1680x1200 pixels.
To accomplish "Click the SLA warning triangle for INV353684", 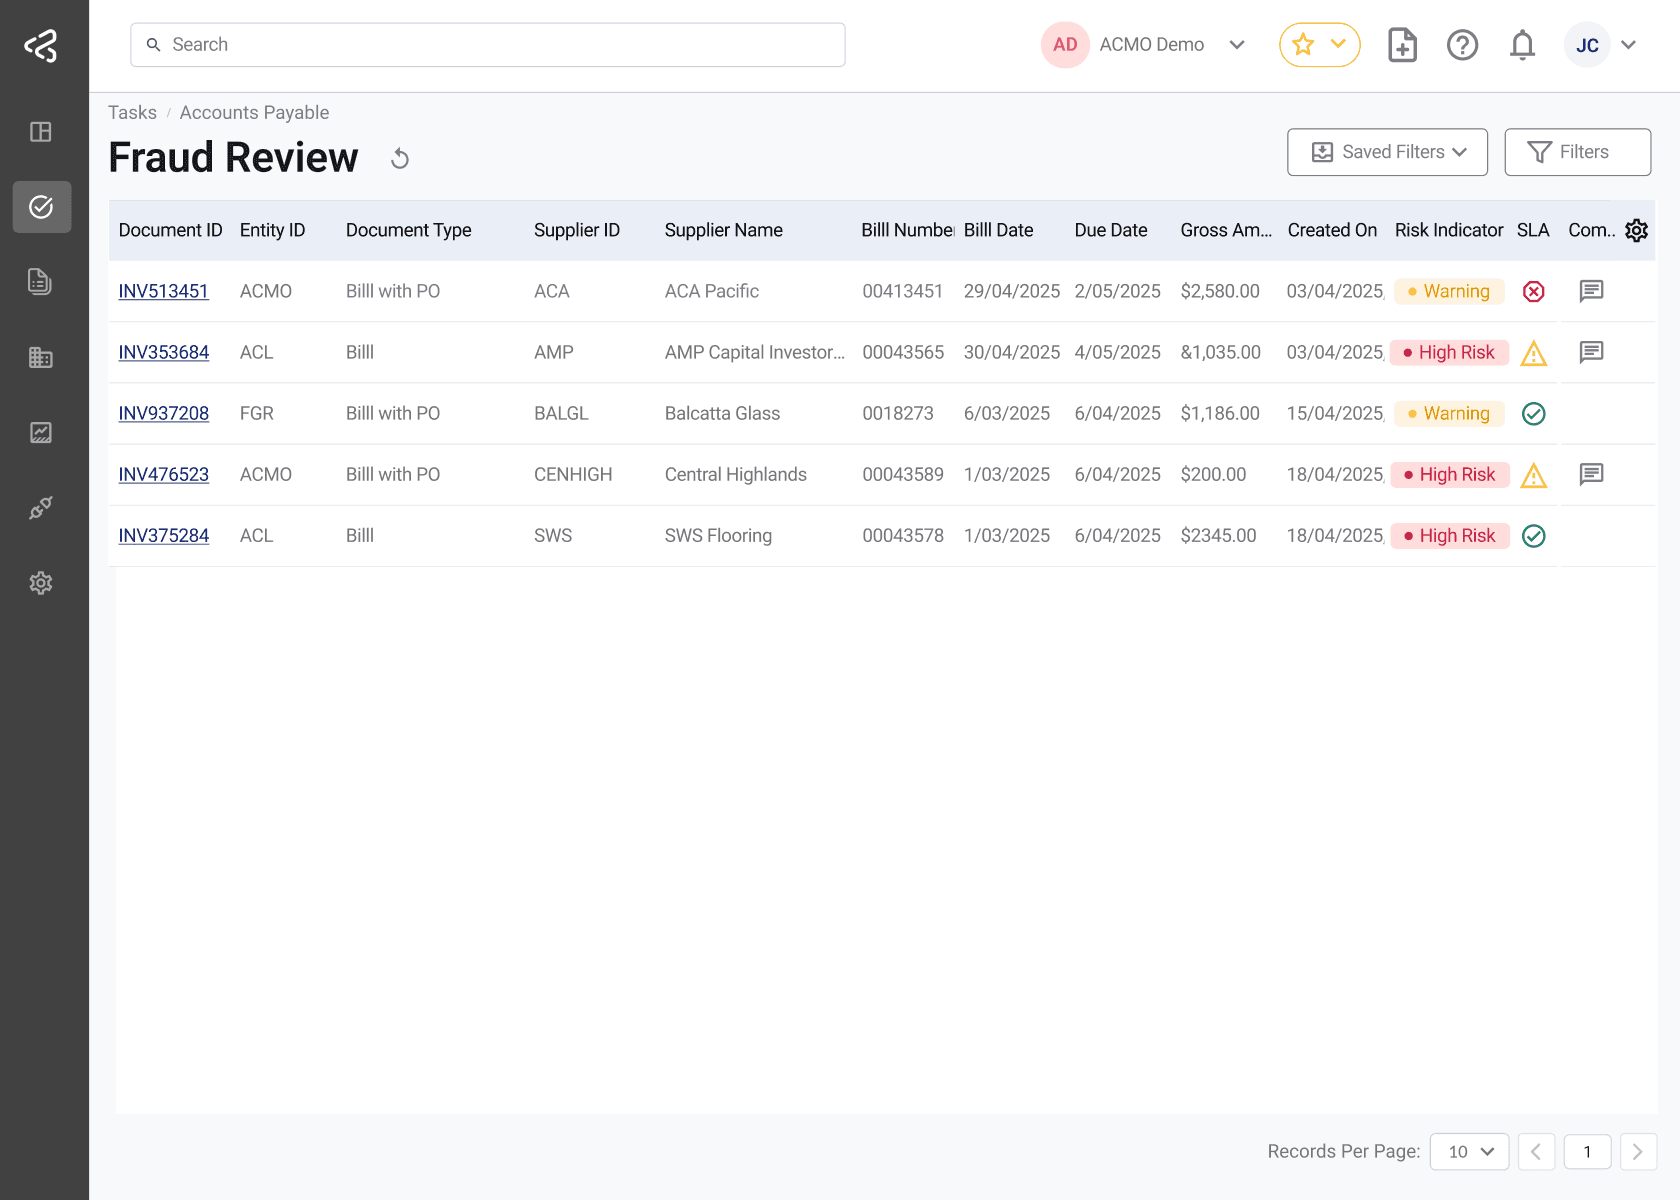I will coord(1533,353).
